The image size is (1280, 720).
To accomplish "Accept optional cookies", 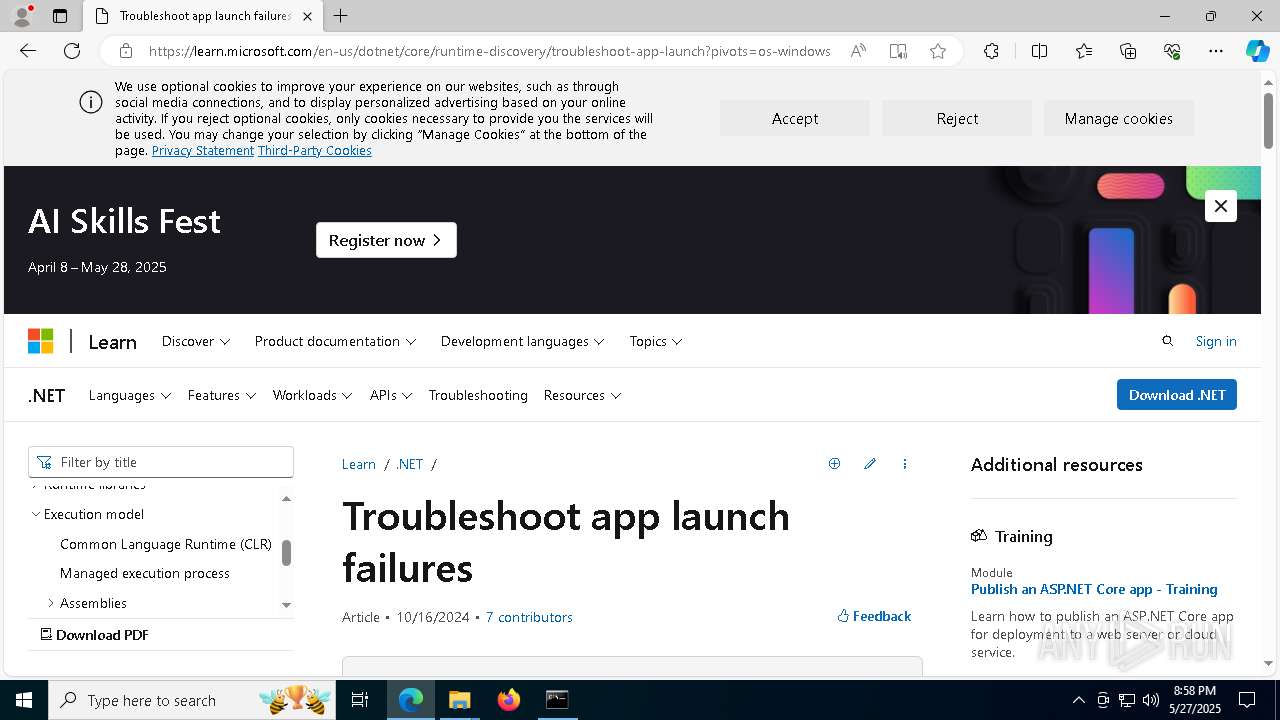I will coord(795,118).
